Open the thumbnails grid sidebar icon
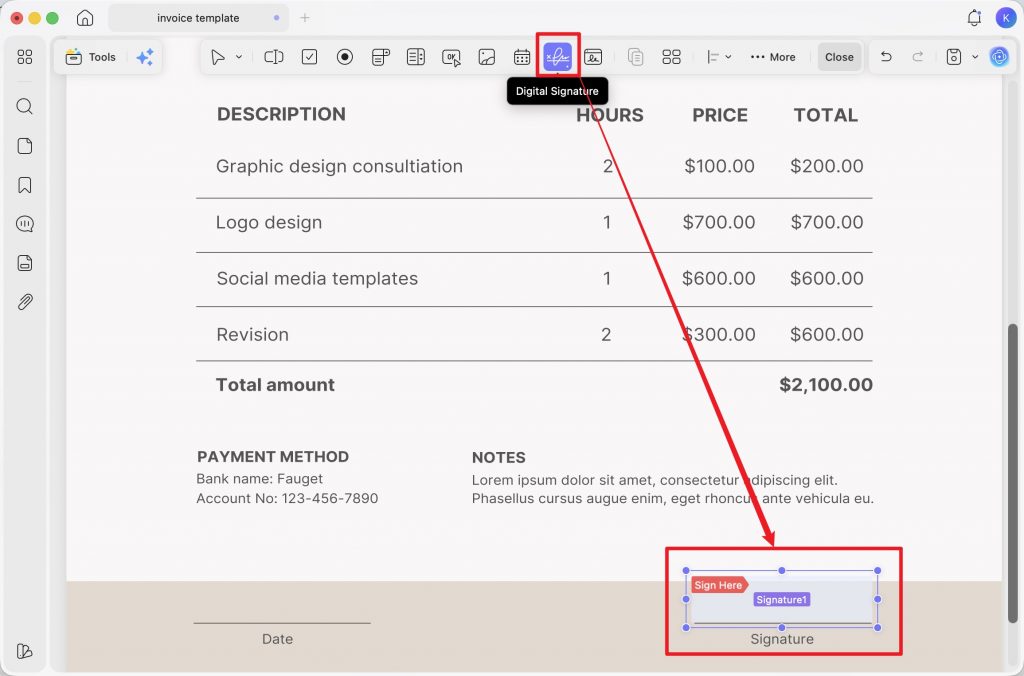1024x676 pixels. click(24, 57)
